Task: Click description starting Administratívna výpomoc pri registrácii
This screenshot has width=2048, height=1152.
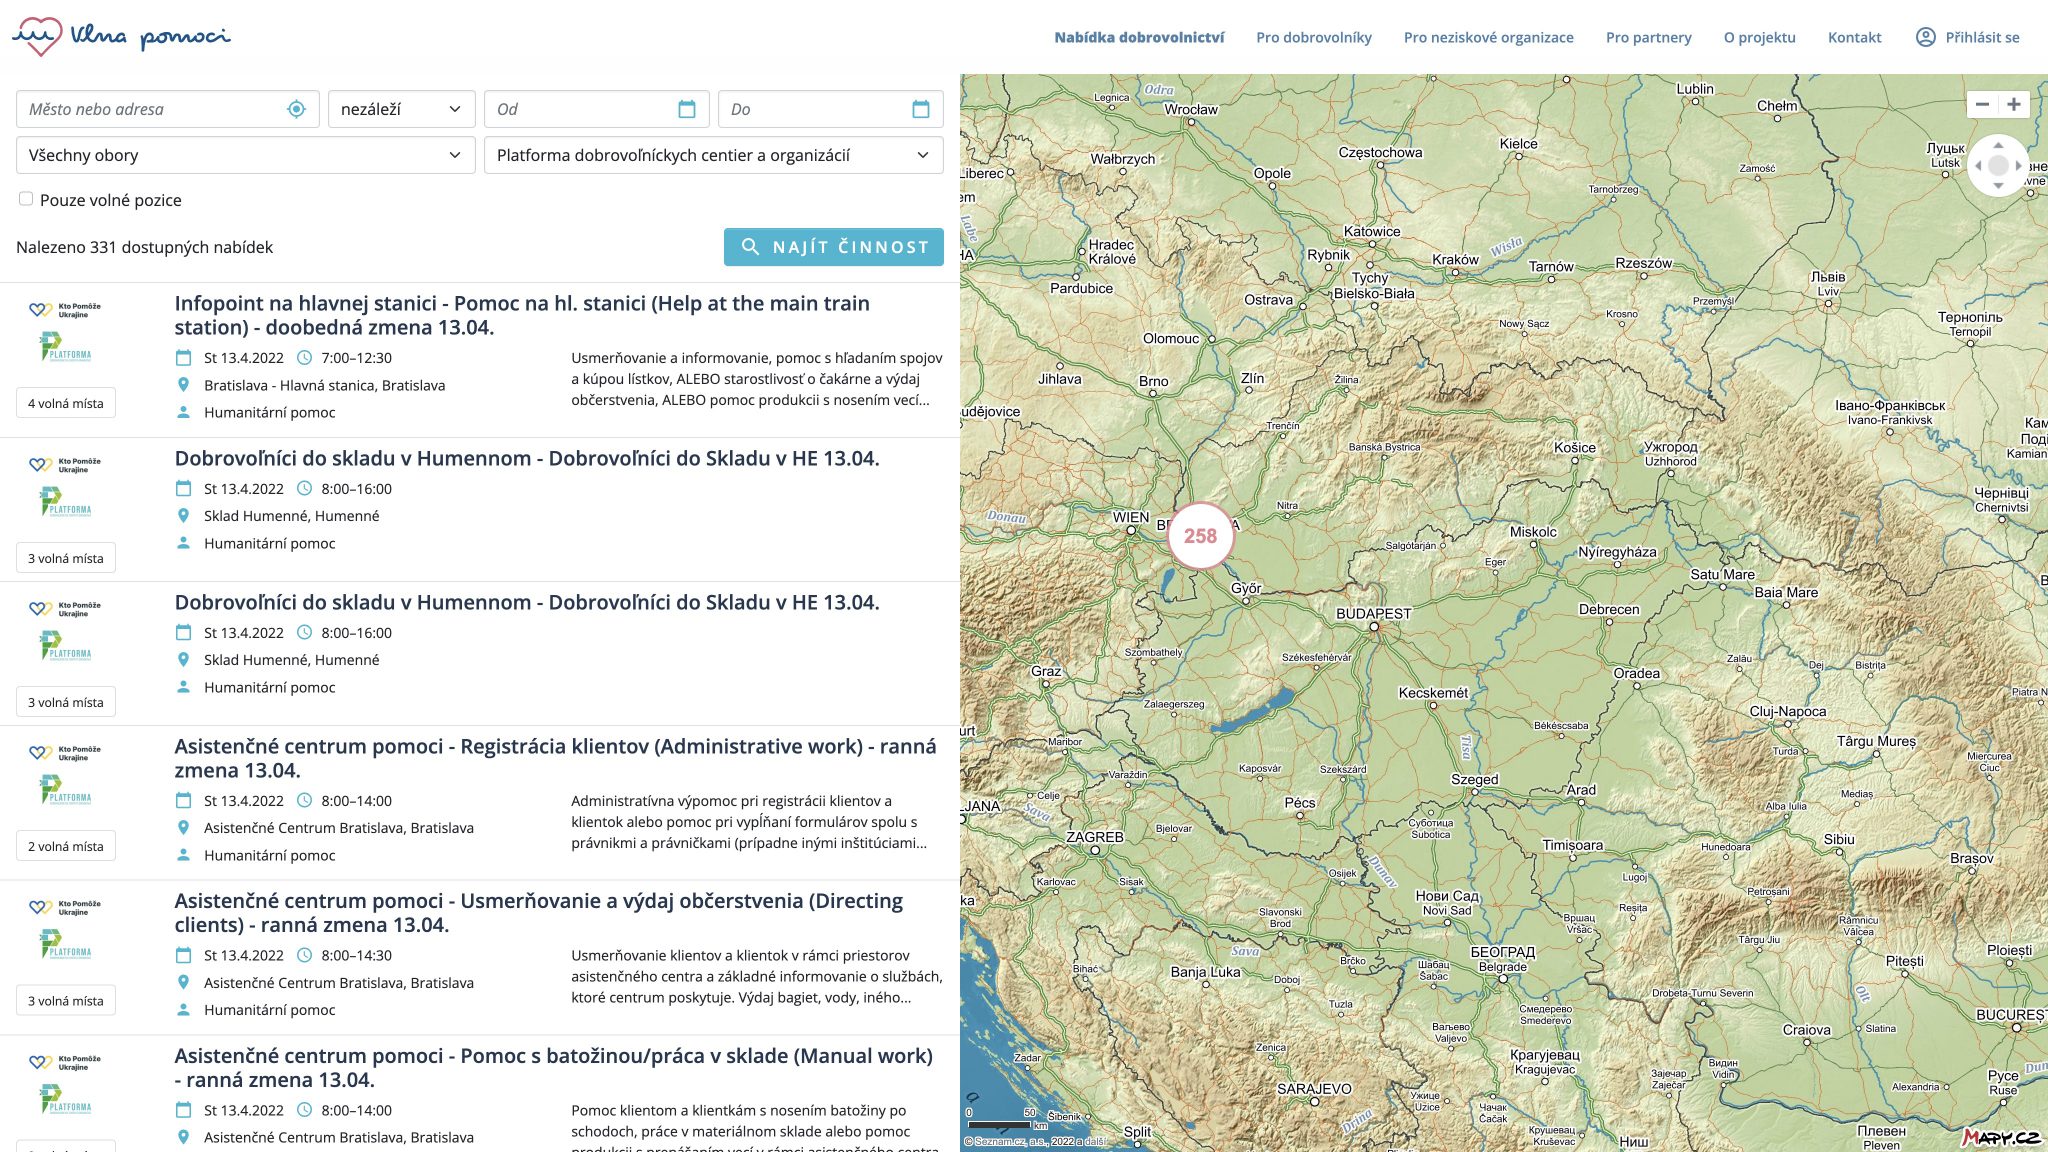Action: 748,822
